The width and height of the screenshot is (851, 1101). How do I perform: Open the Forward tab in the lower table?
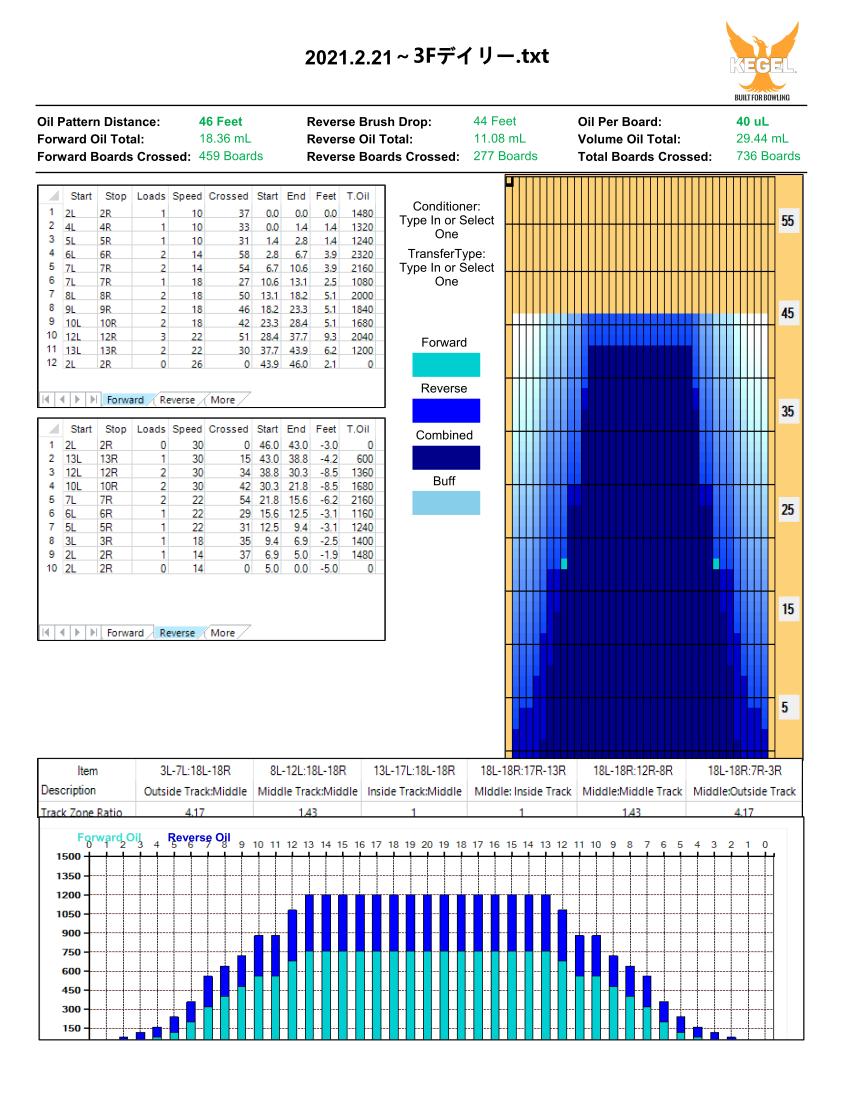pos(125,633)
